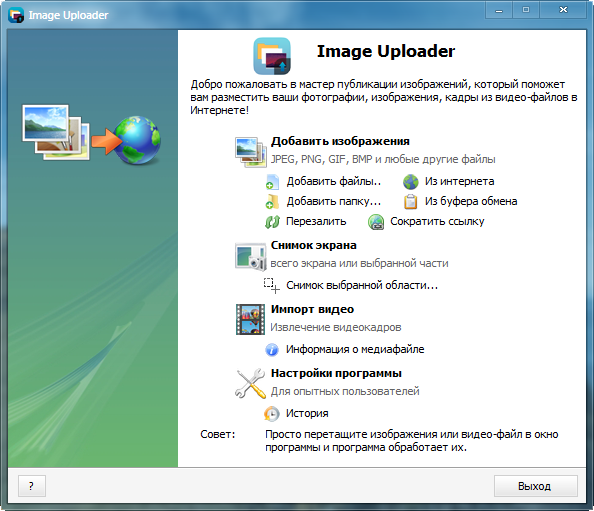594x511 pixels.
Task: Open Импорт видео heading link
Action: pyautogui.click(x=312, y=309)
